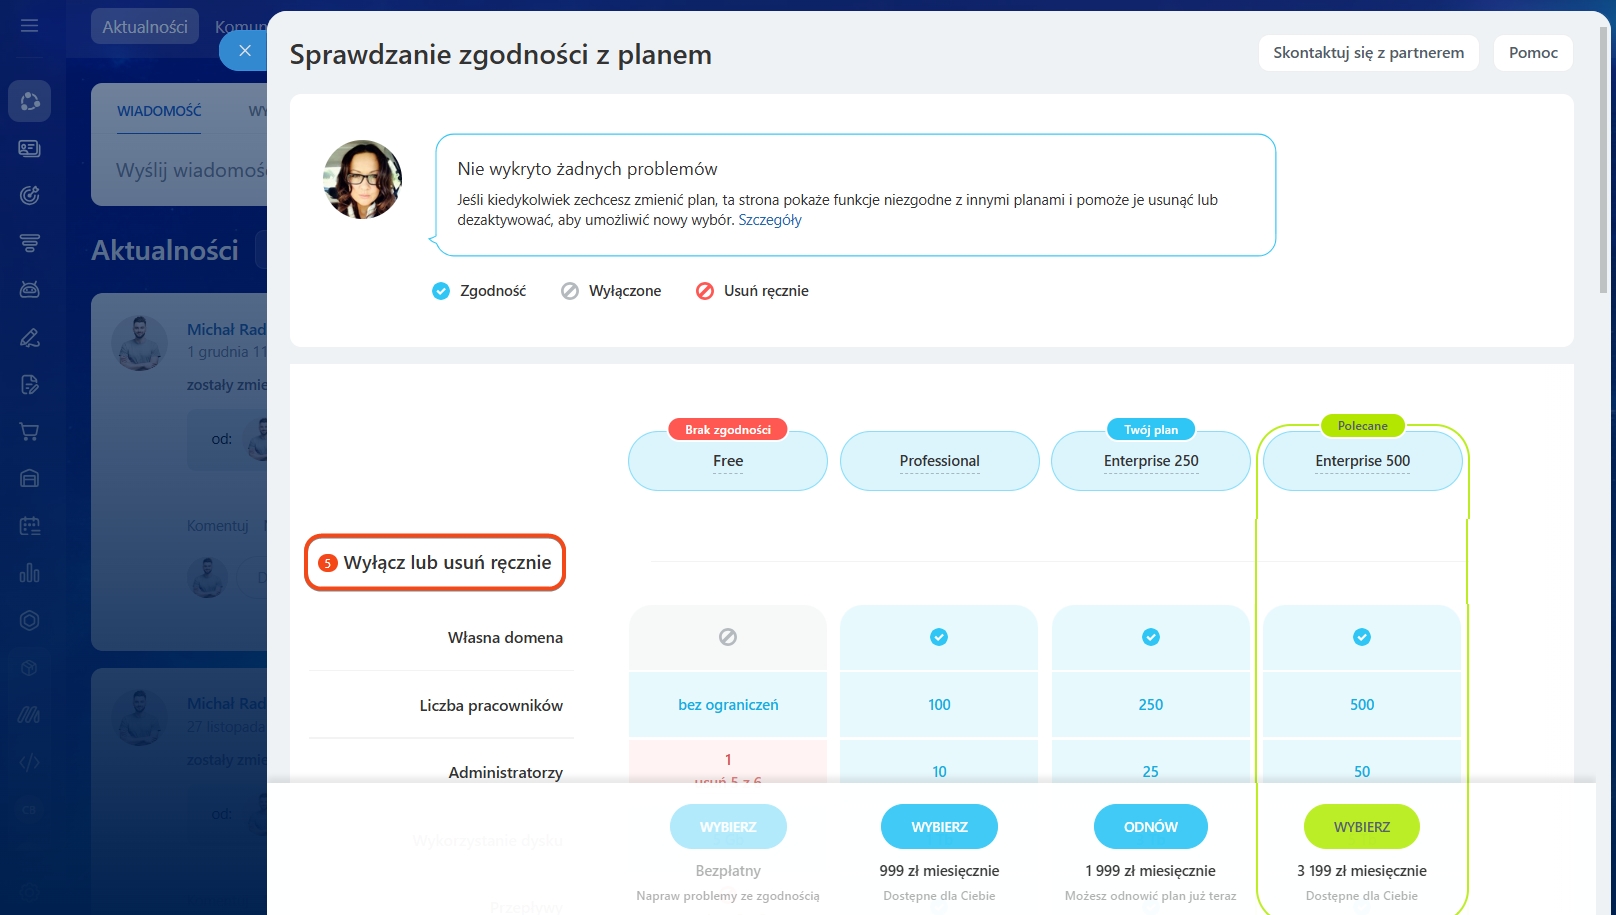Open the Szczegóły link

point(769,220)
